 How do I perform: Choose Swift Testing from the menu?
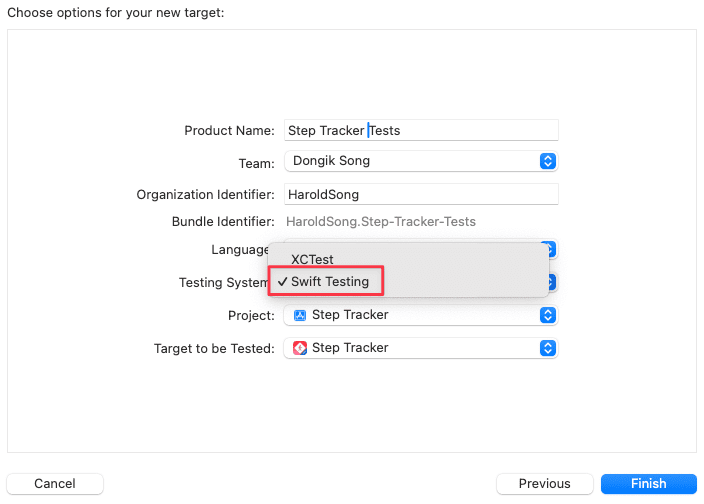(x=408, y=281)
